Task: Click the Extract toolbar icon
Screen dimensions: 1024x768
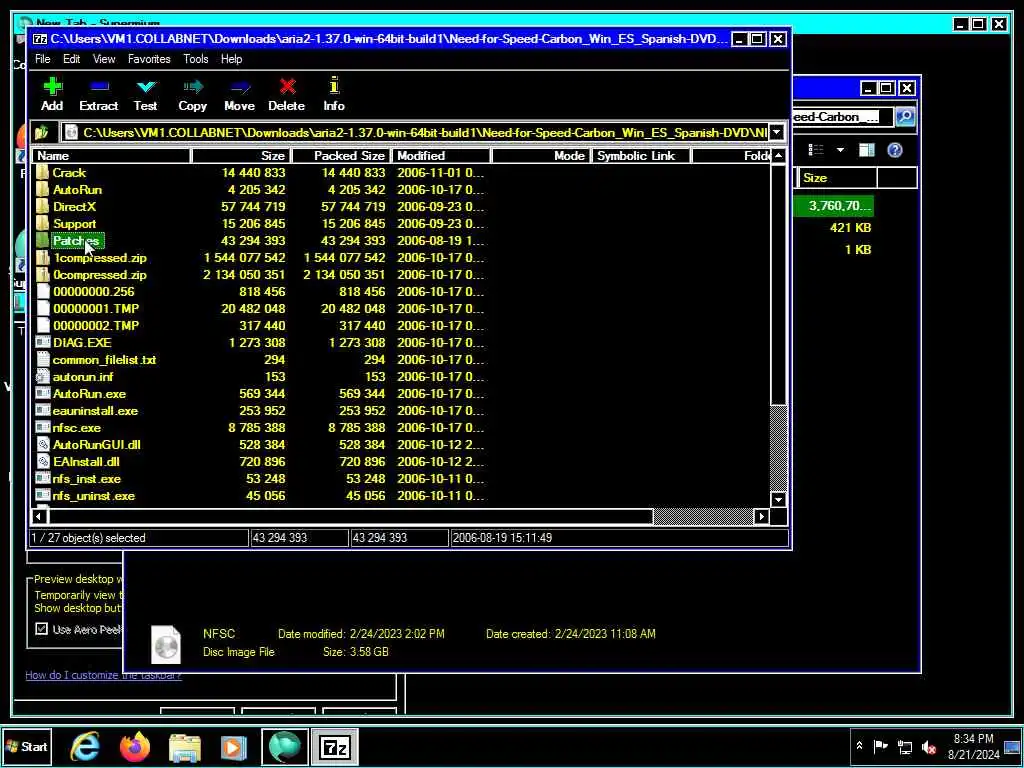Action: pos(99,87)
